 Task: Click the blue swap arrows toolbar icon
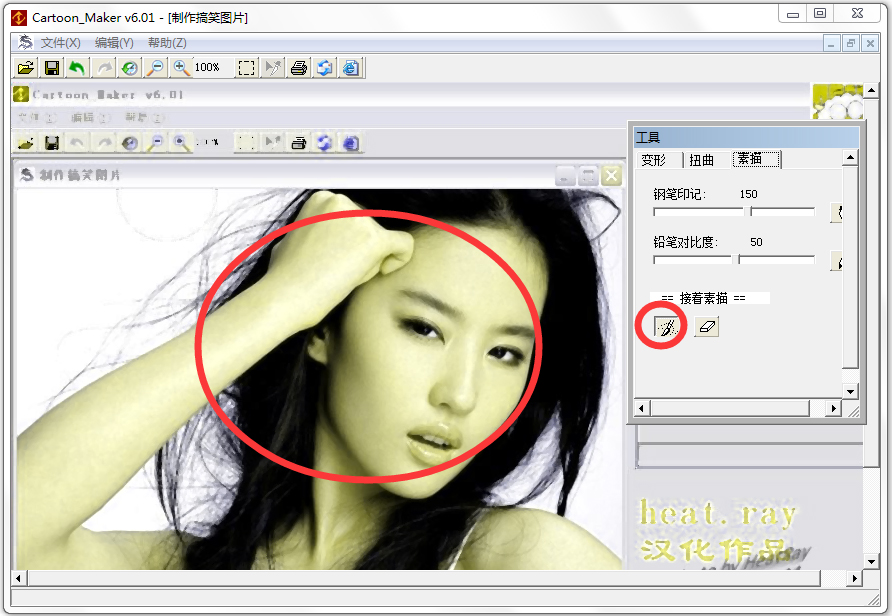[x=325, y=68]
